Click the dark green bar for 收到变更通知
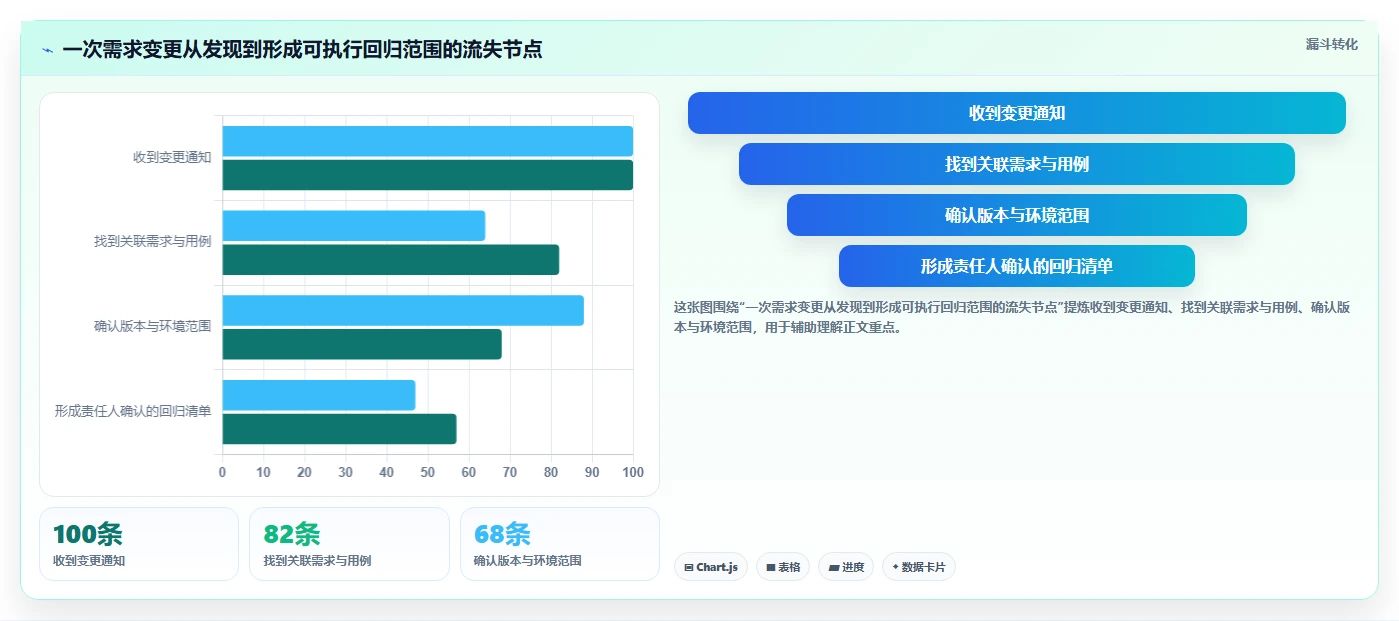This screenshot has height=621, width=1399. click(427, 175)
